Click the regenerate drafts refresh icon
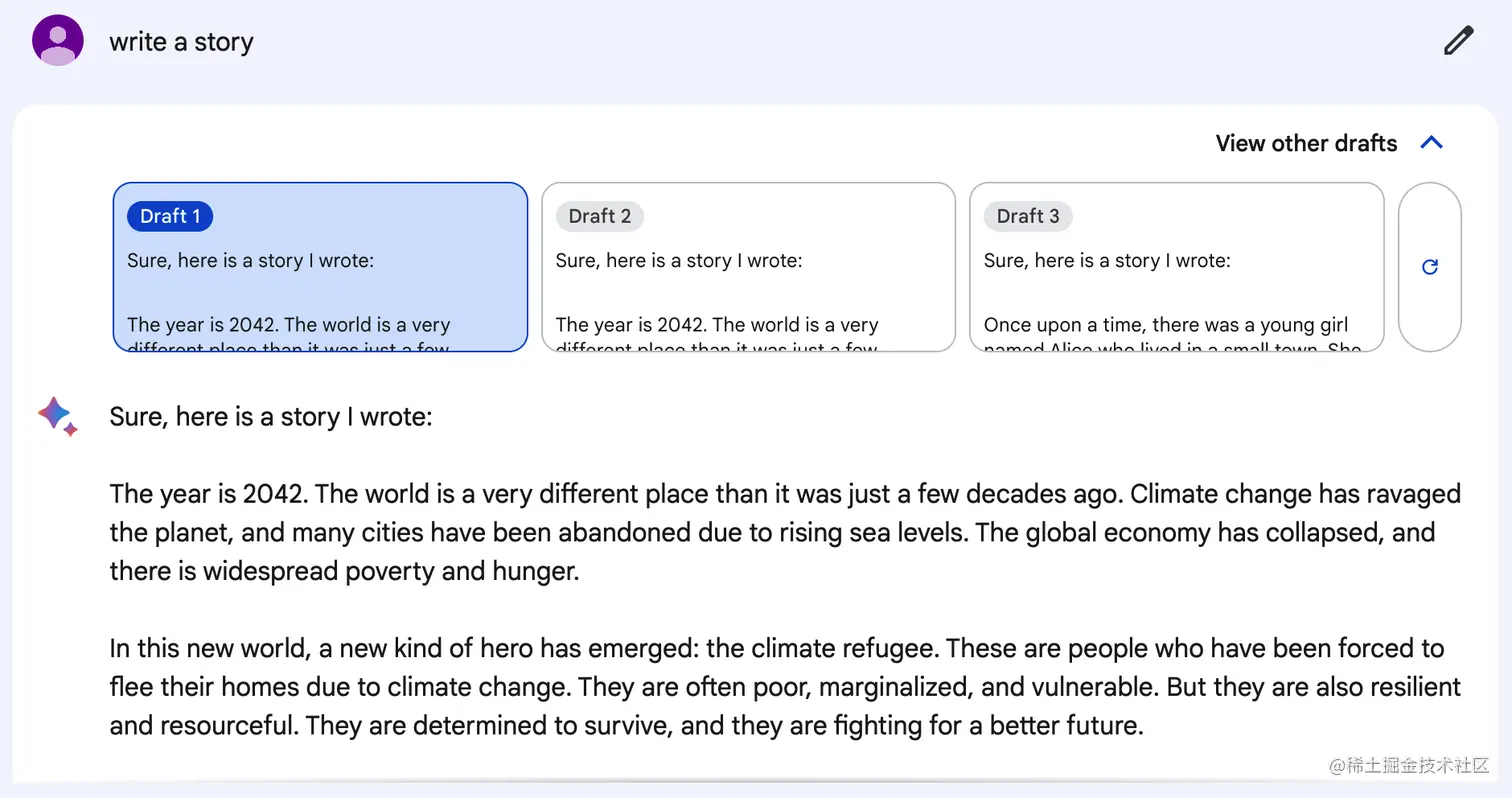The height and width of the screenshot is (798, 1512). tap(1430, 267)
